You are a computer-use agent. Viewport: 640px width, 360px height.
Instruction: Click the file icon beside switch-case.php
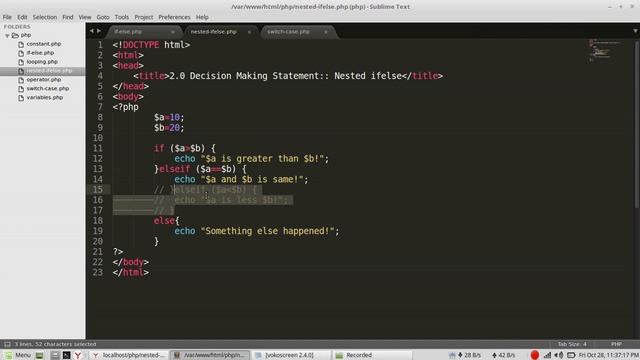click(x=21, y=89)
